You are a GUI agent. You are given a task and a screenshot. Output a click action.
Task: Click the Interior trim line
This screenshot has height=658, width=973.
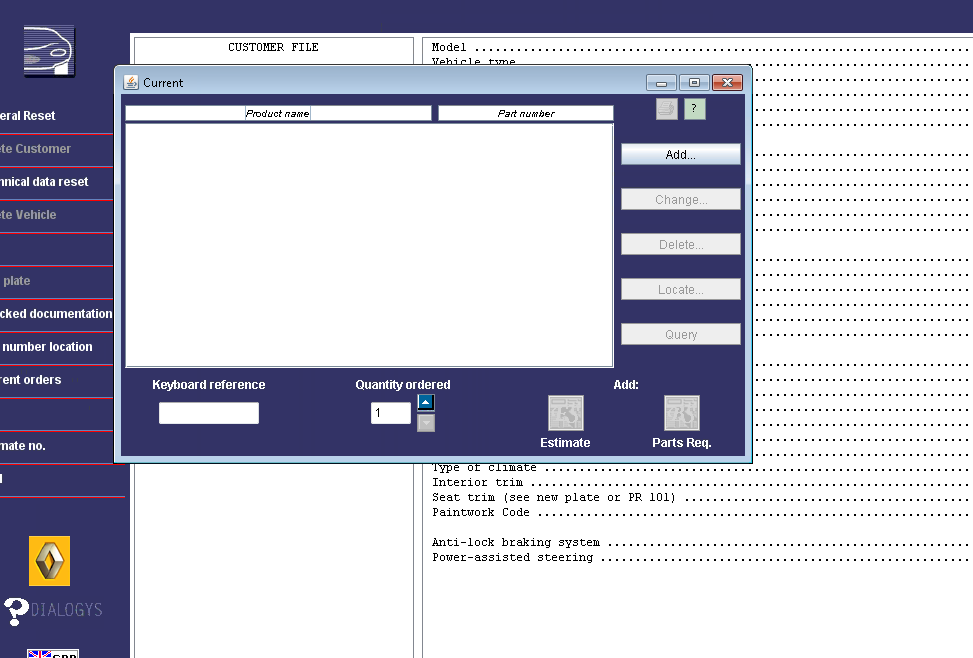coord(702,482)
